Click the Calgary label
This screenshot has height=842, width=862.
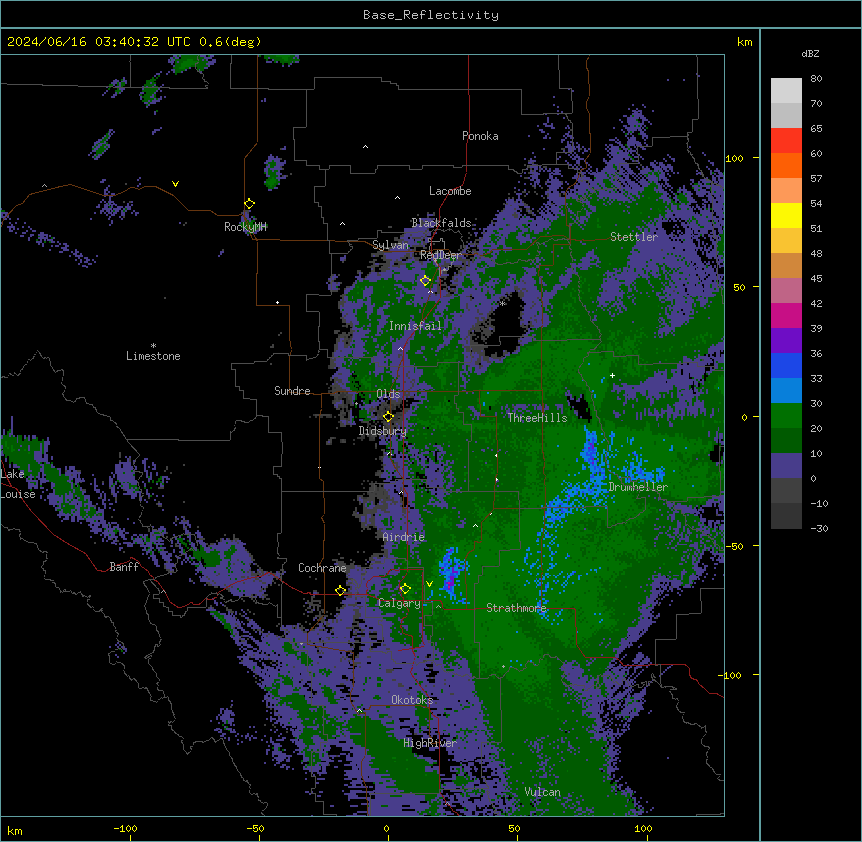click(x=399, y=603)
